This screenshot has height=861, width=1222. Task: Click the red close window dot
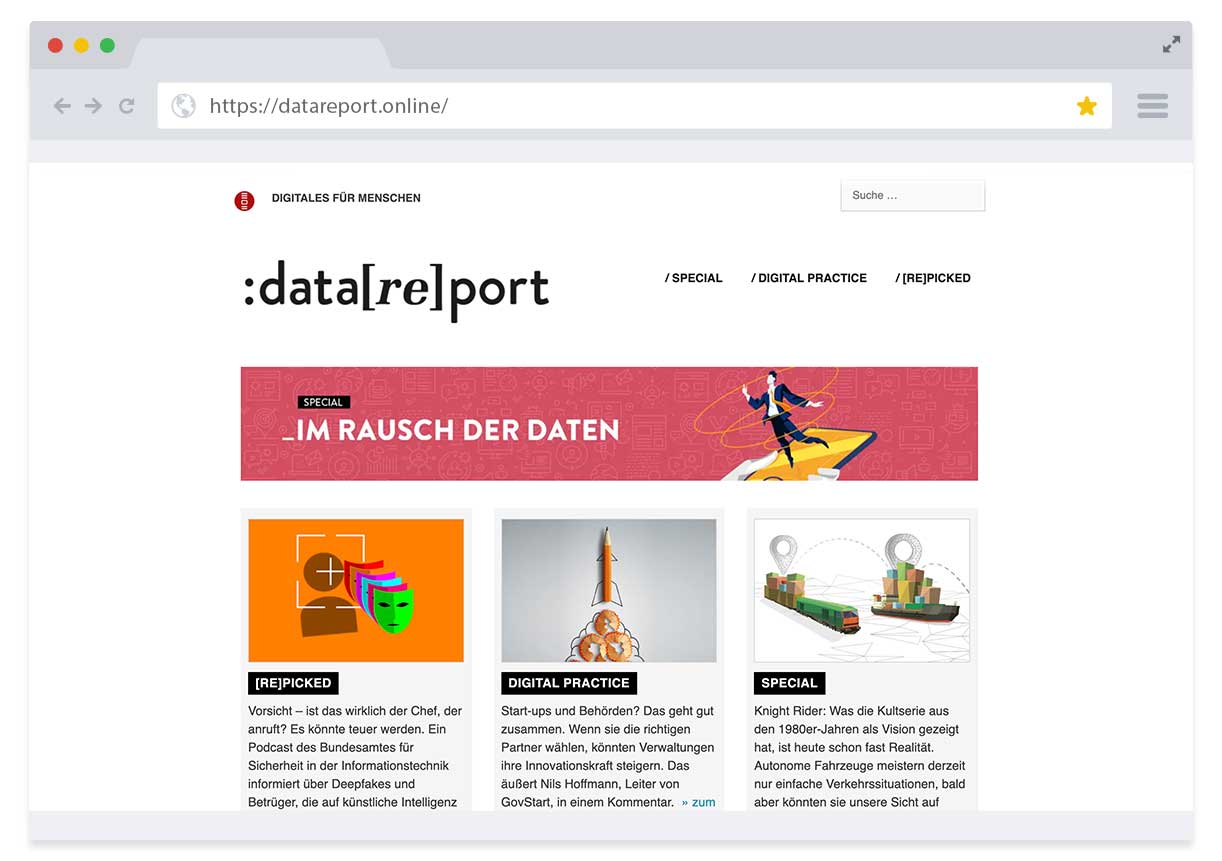tap(55, 46)
